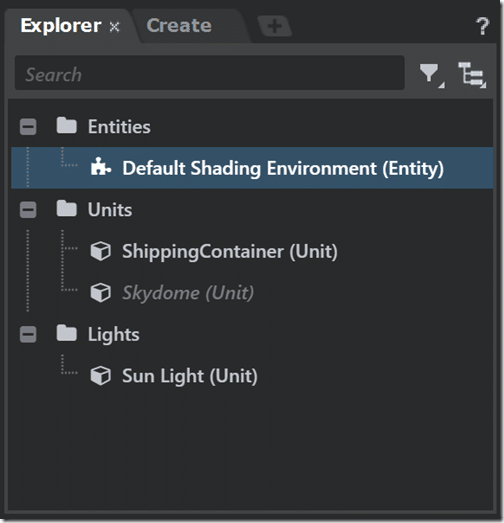
Task: Open the filter funnel options
Action: click(x=431, y=75)
